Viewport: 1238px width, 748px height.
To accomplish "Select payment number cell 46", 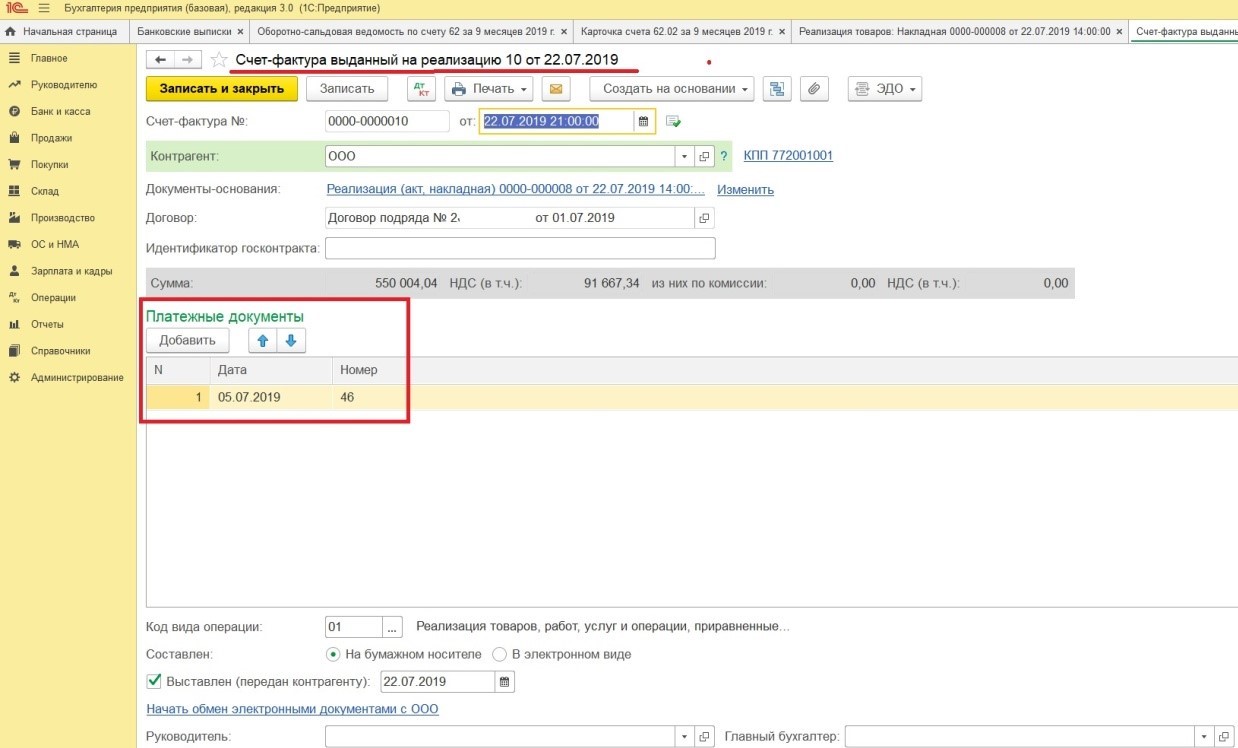I will click(x=370, y=397).
